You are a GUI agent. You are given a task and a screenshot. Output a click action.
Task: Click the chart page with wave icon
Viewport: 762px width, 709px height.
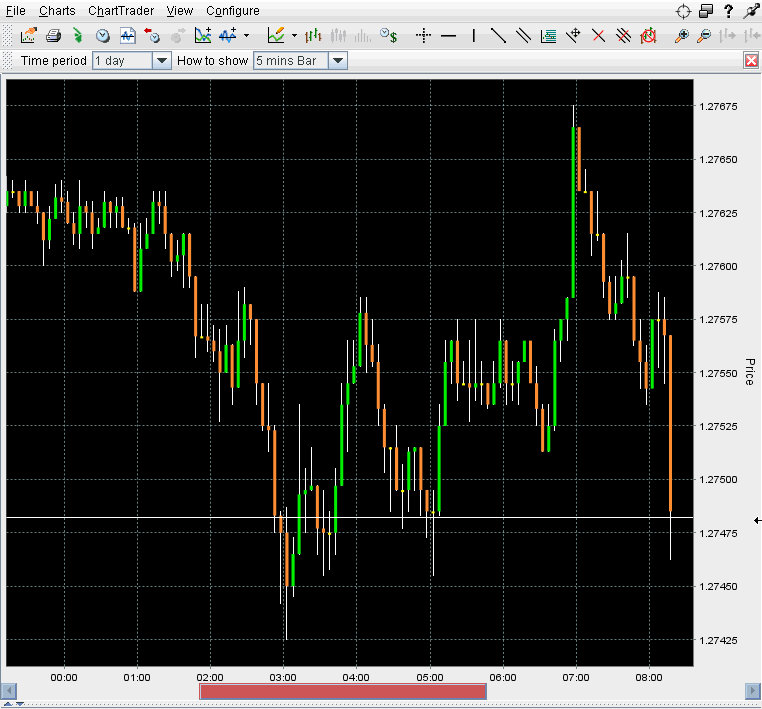(127, 35)
